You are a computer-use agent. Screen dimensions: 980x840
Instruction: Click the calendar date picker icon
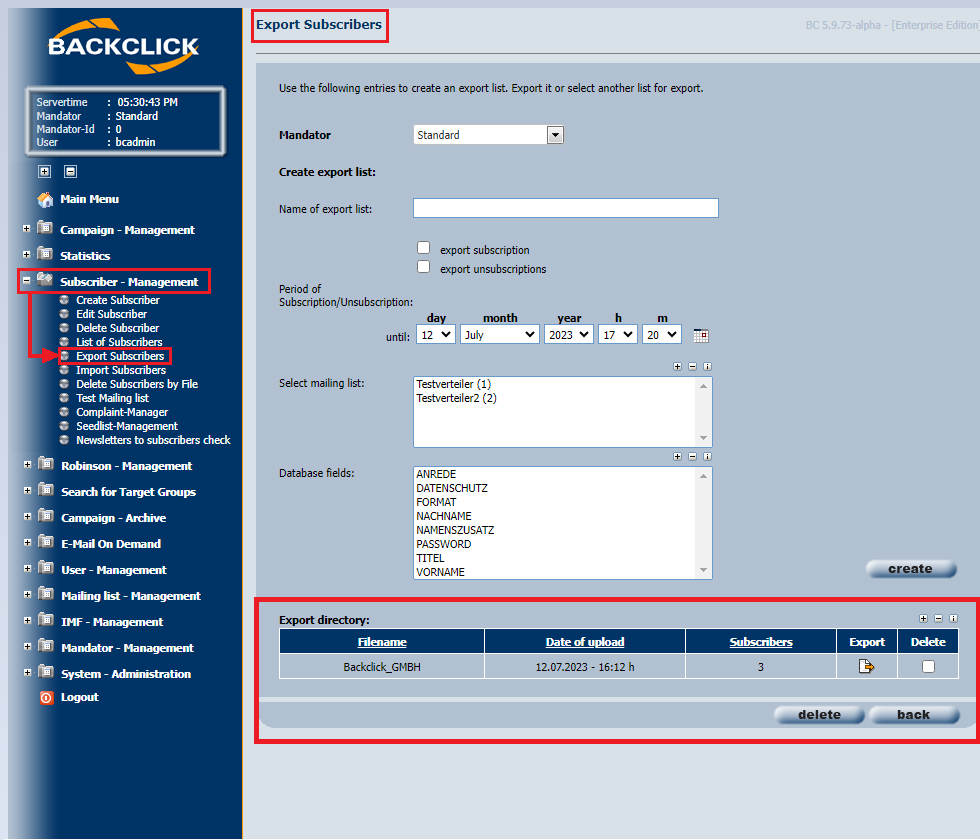[701, 336]
